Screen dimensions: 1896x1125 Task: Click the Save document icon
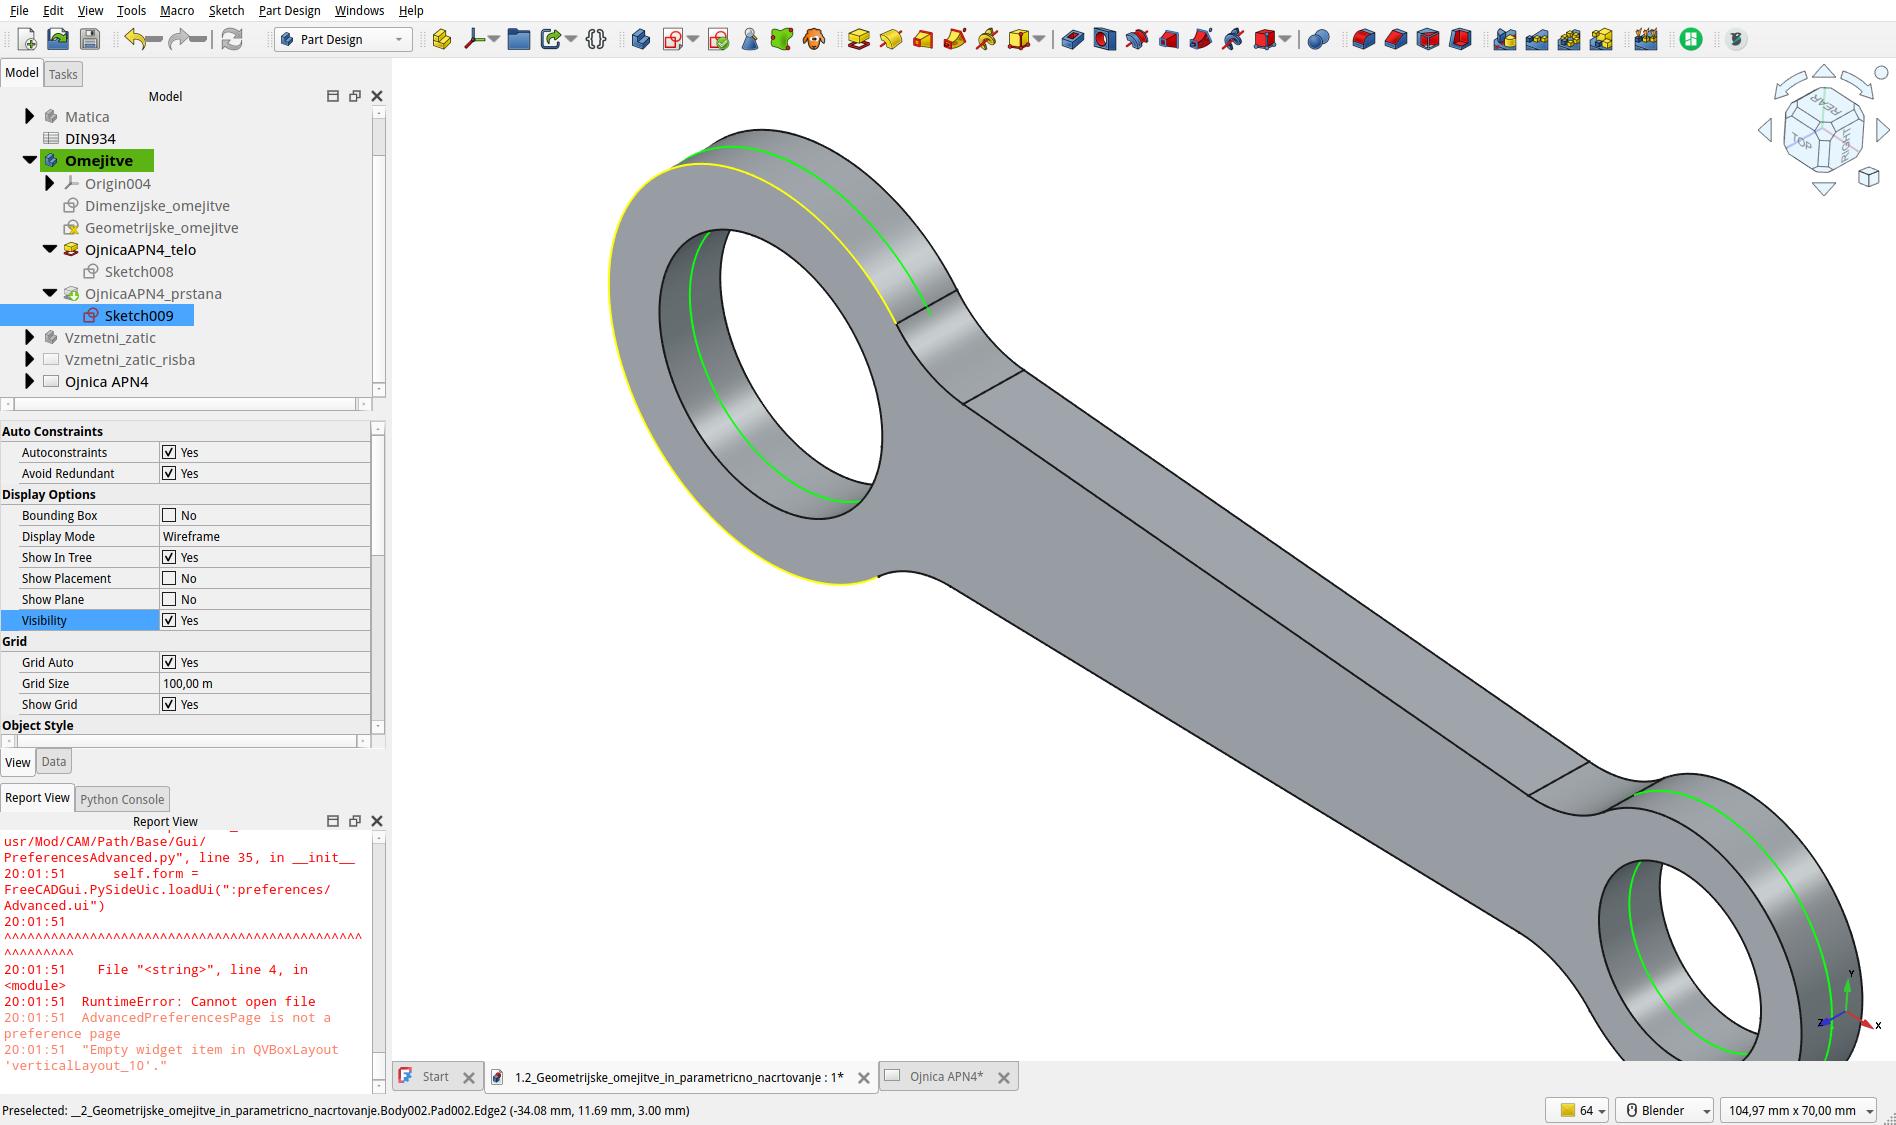90,40
